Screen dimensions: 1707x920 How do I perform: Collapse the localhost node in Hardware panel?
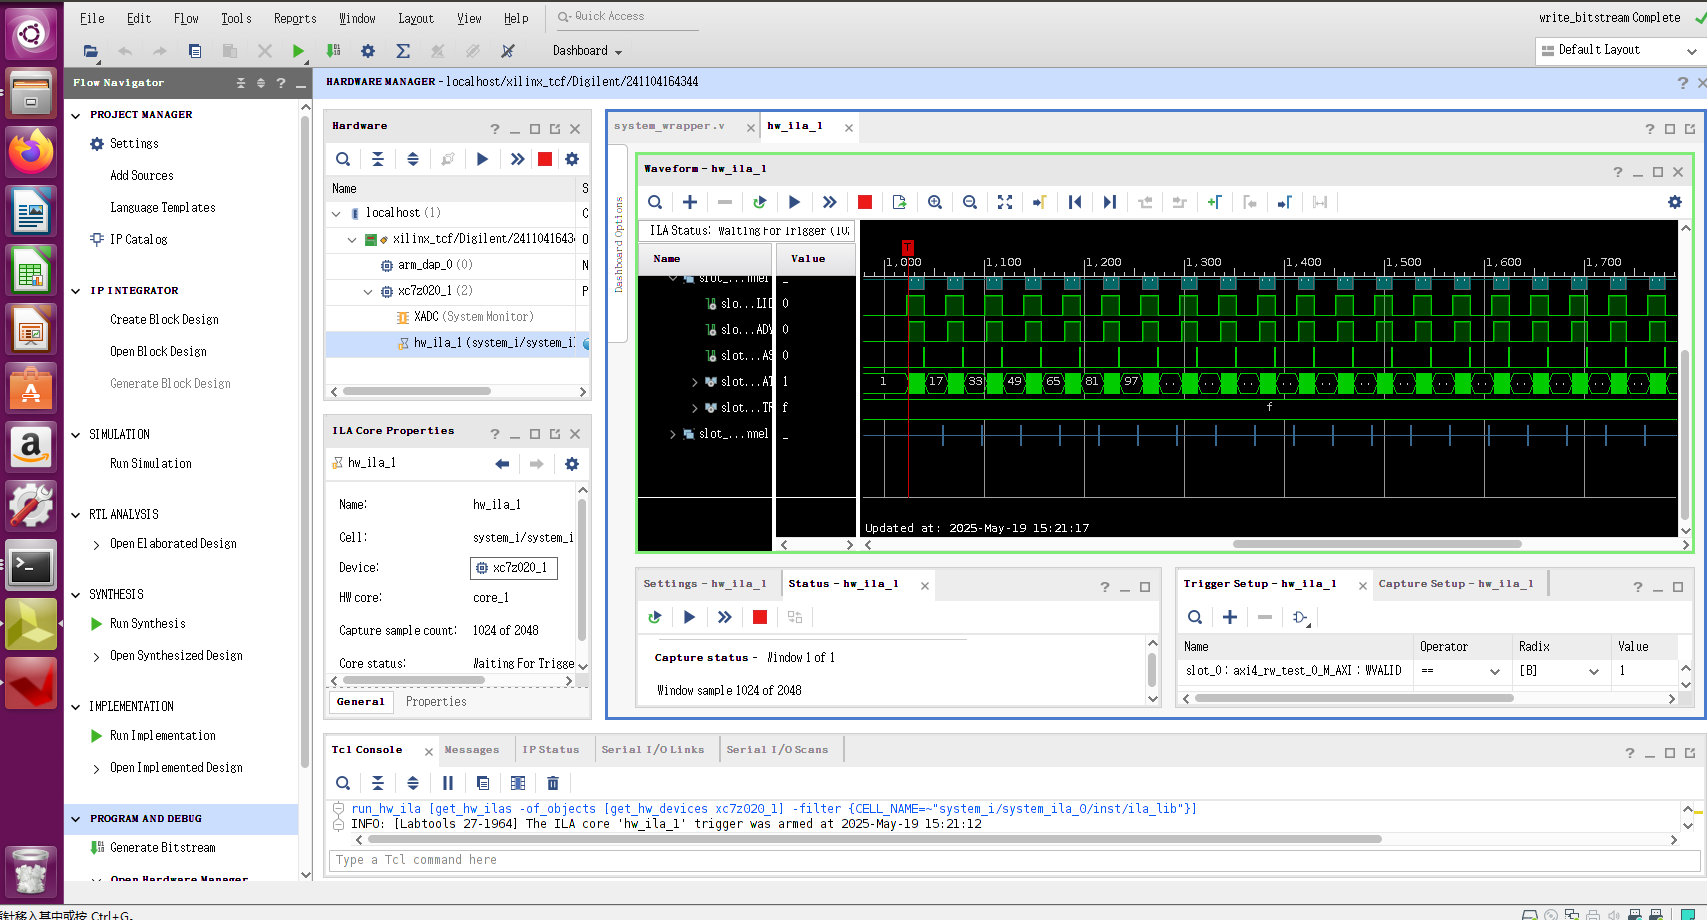click(x=336, y=213)
